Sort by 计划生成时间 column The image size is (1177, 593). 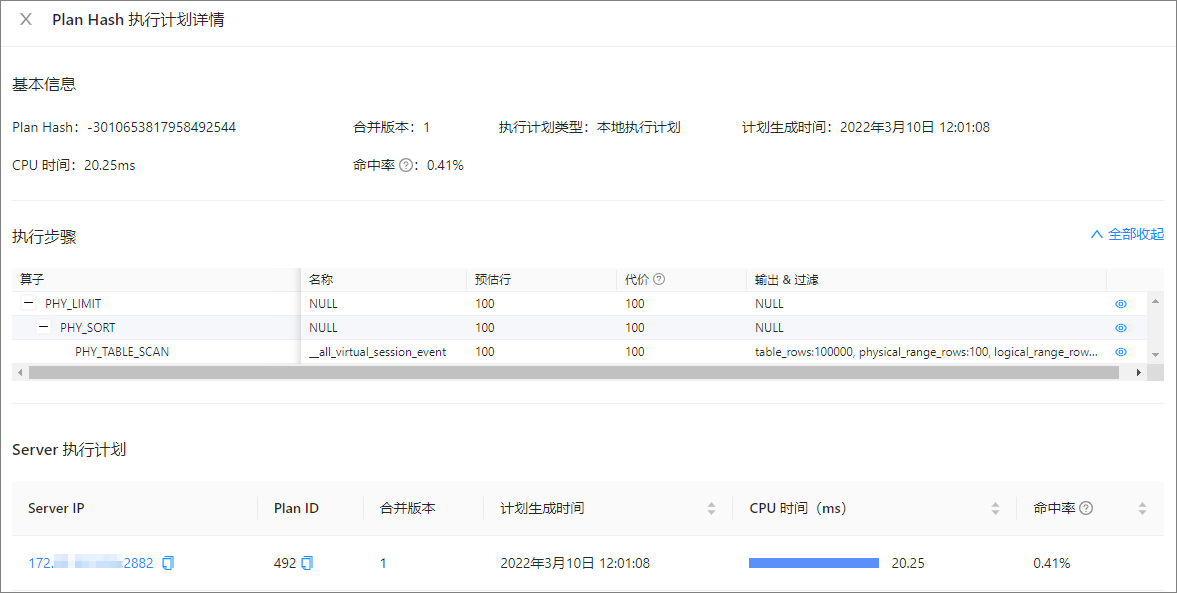[711, 508]
